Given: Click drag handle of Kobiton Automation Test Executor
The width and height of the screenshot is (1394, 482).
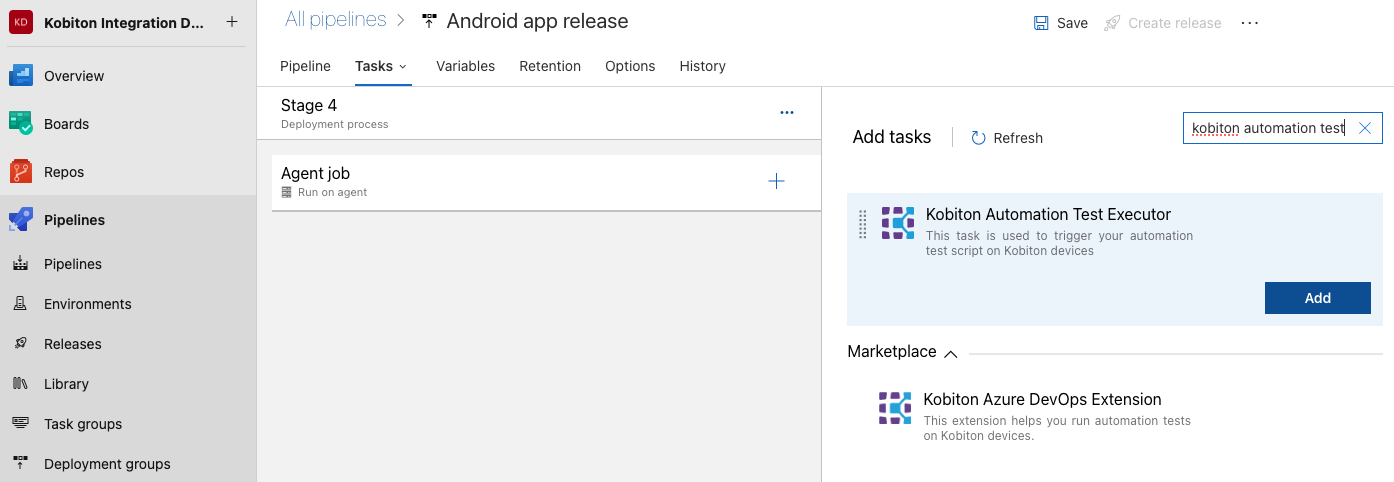Looking at the screenshot, I should coord(863,224).
